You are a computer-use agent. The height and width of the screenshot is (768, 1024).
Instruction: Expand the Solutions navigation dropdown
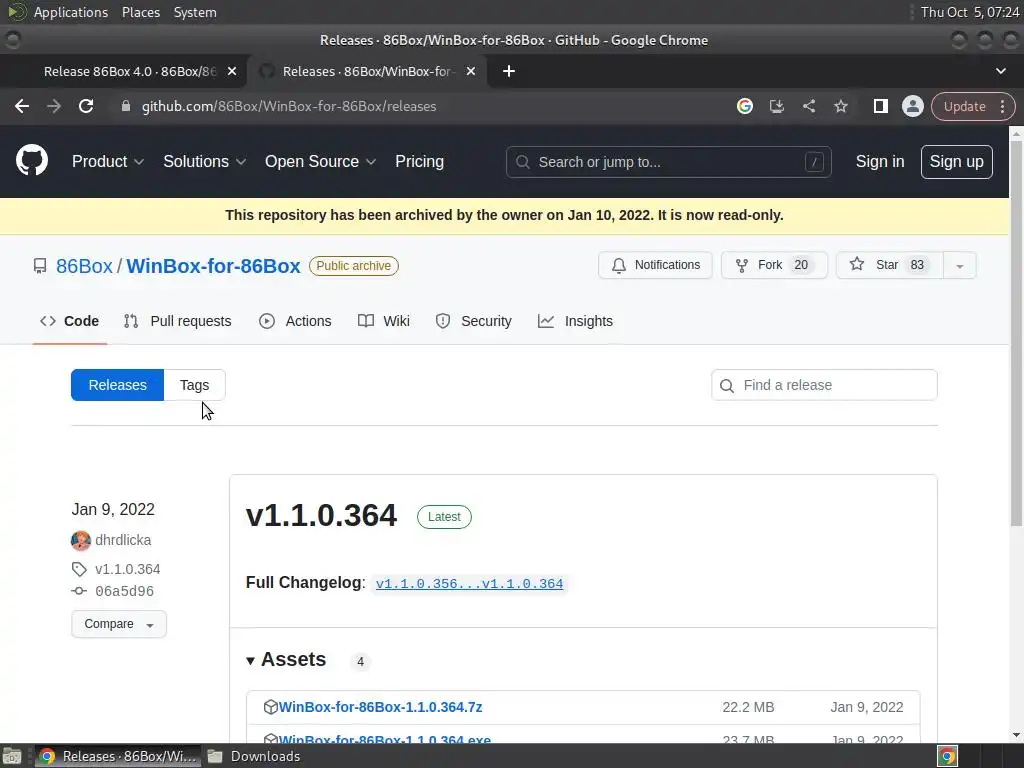[204, 161]
